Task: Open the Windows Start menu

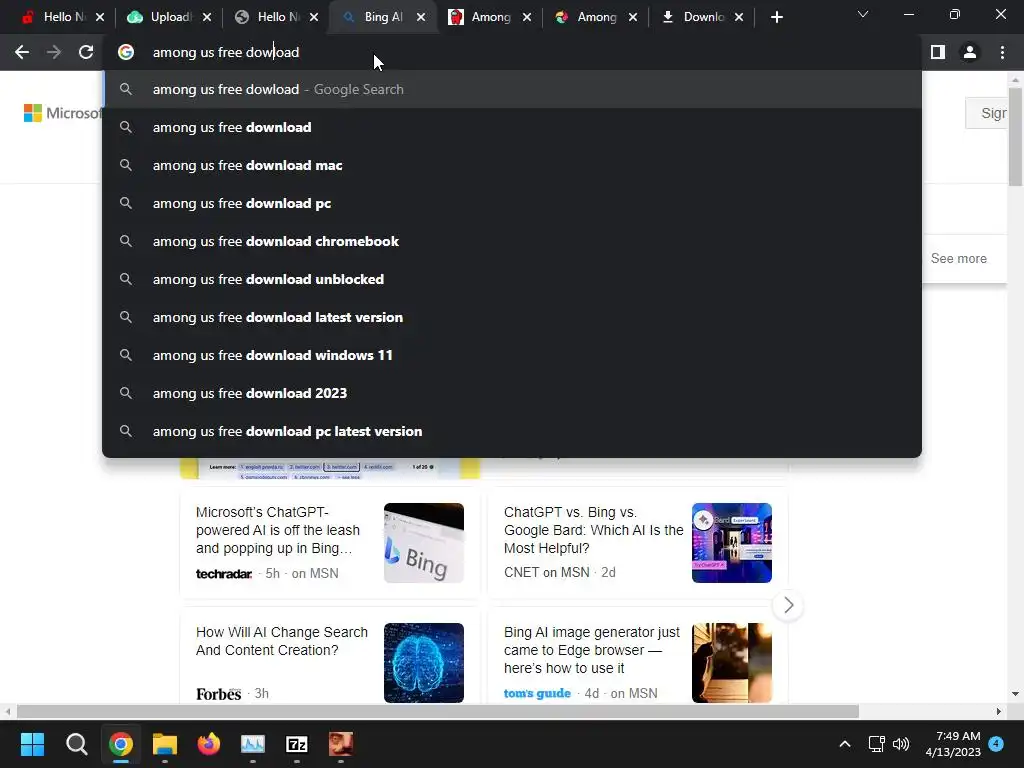Action: (x=32, y=744)
